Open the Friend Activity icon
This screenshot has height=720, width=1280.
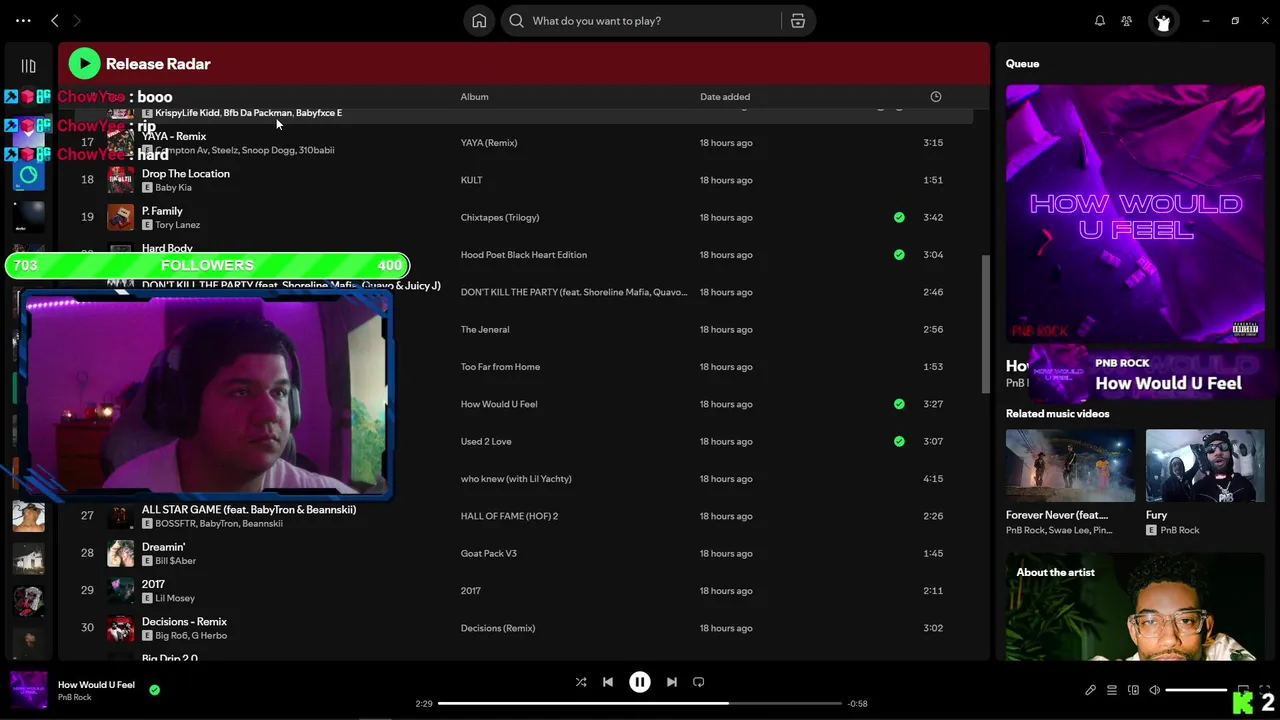(x=1127, y=20)
